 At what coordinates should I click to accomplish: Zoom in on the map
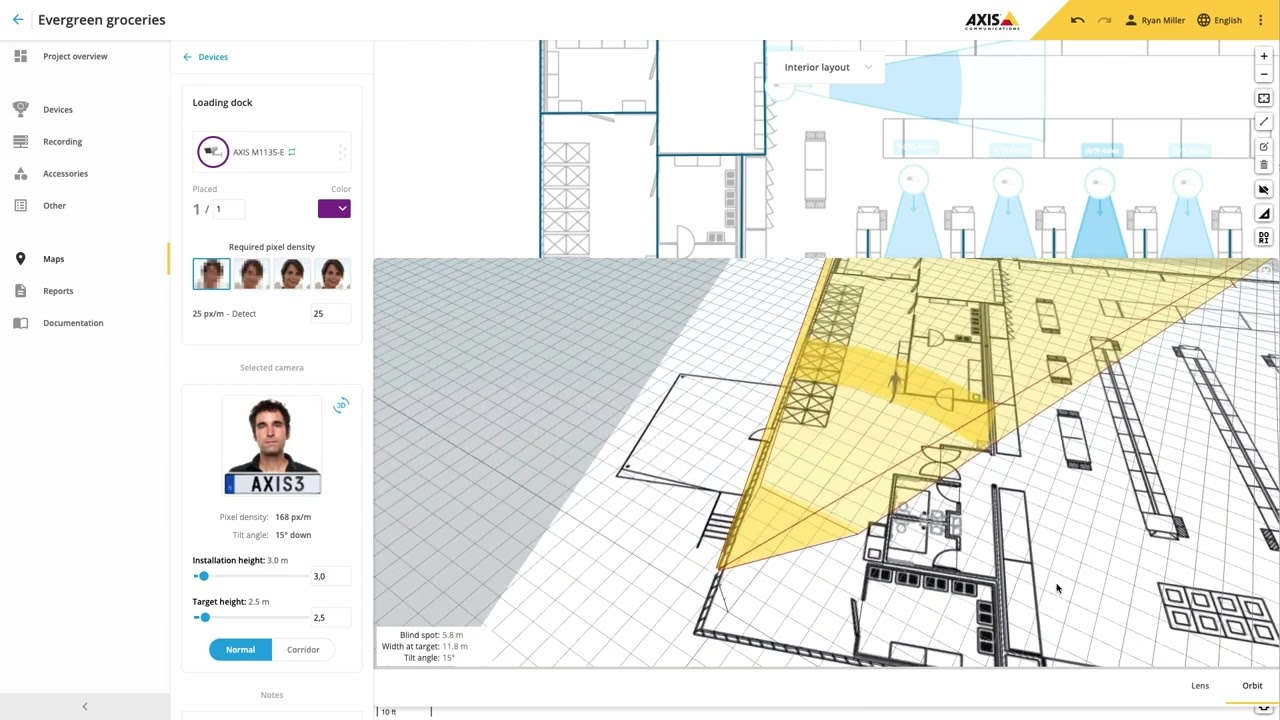tap(1264, 56)
